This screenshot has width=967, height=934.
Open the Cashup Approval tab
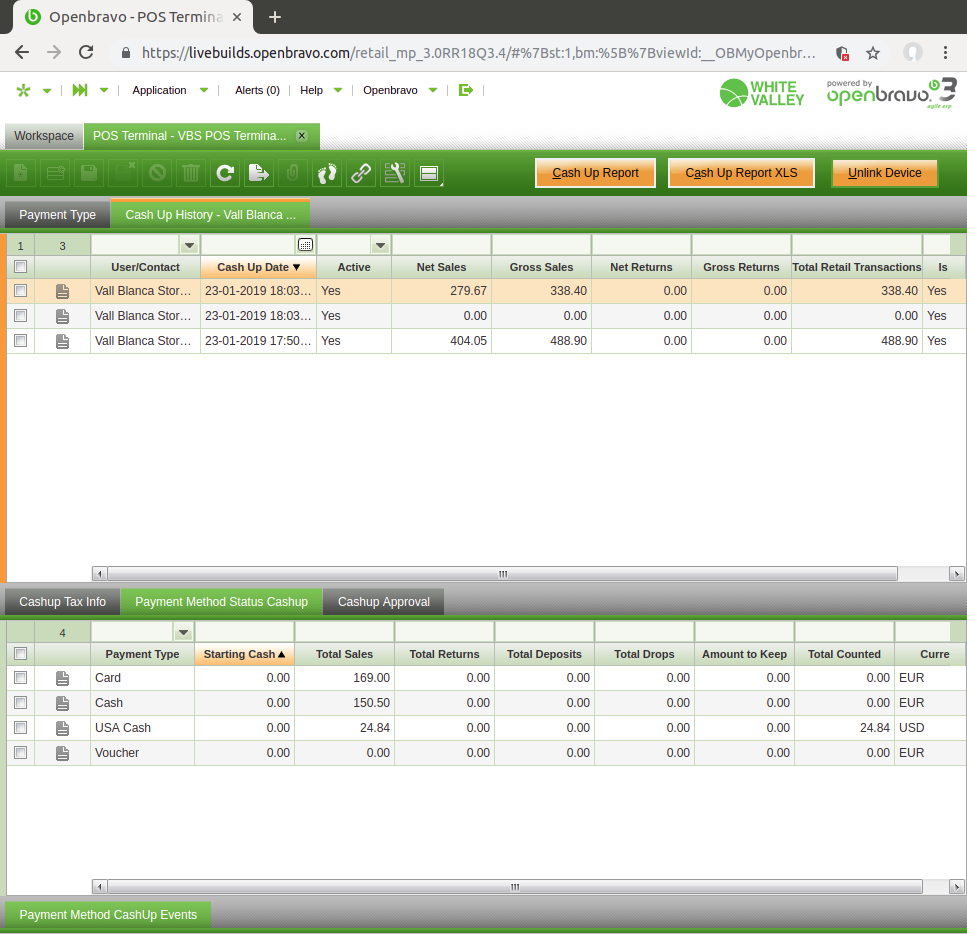tap(383, 602)
